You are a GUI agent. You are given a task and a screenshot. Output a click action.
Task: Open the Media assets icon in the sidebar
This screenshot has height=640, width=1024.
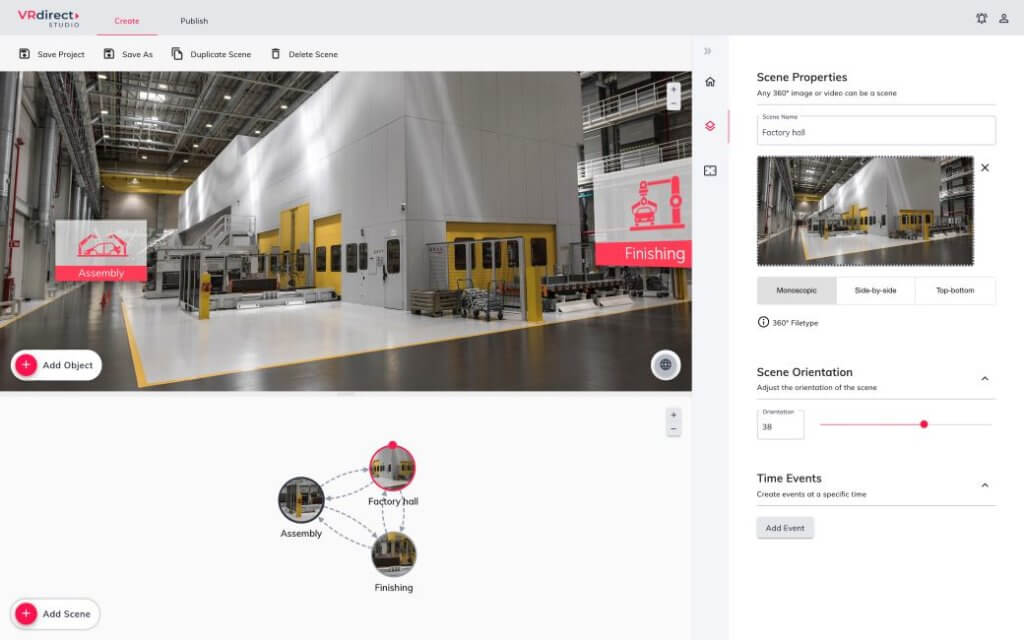[710, 170]
